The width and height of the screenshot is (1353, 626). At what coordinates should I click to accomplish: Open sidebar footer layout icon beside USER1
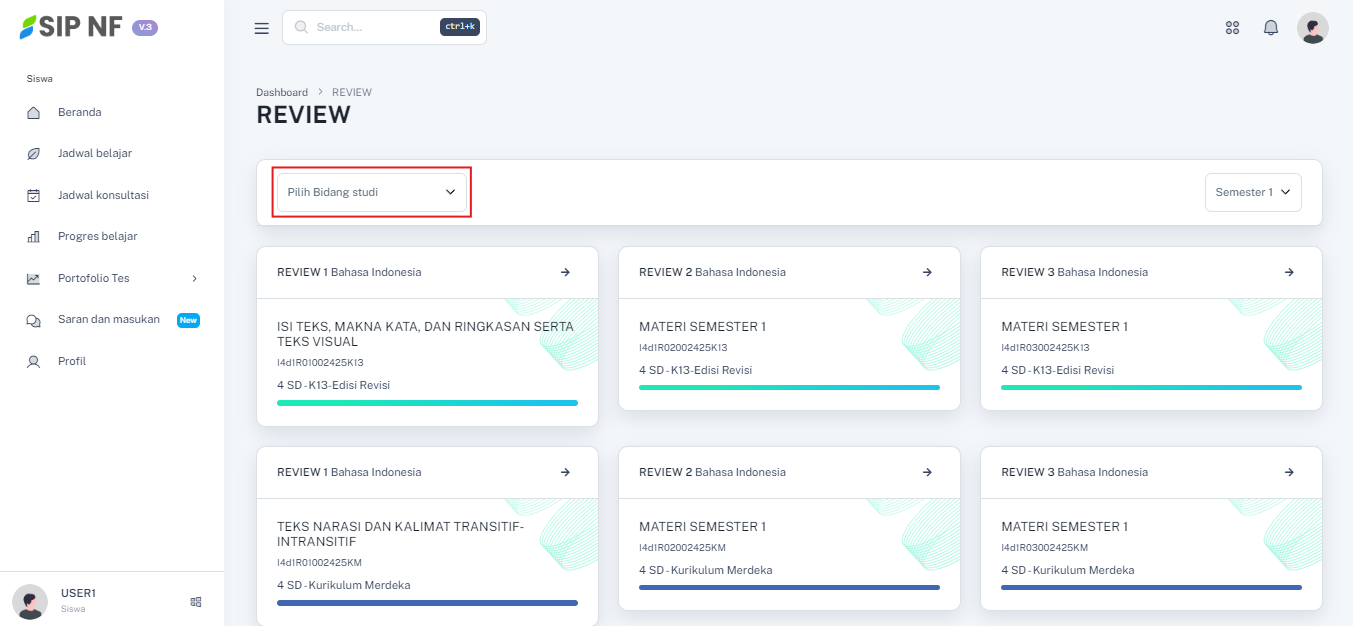pyautogui.click(x=196, y=602)
